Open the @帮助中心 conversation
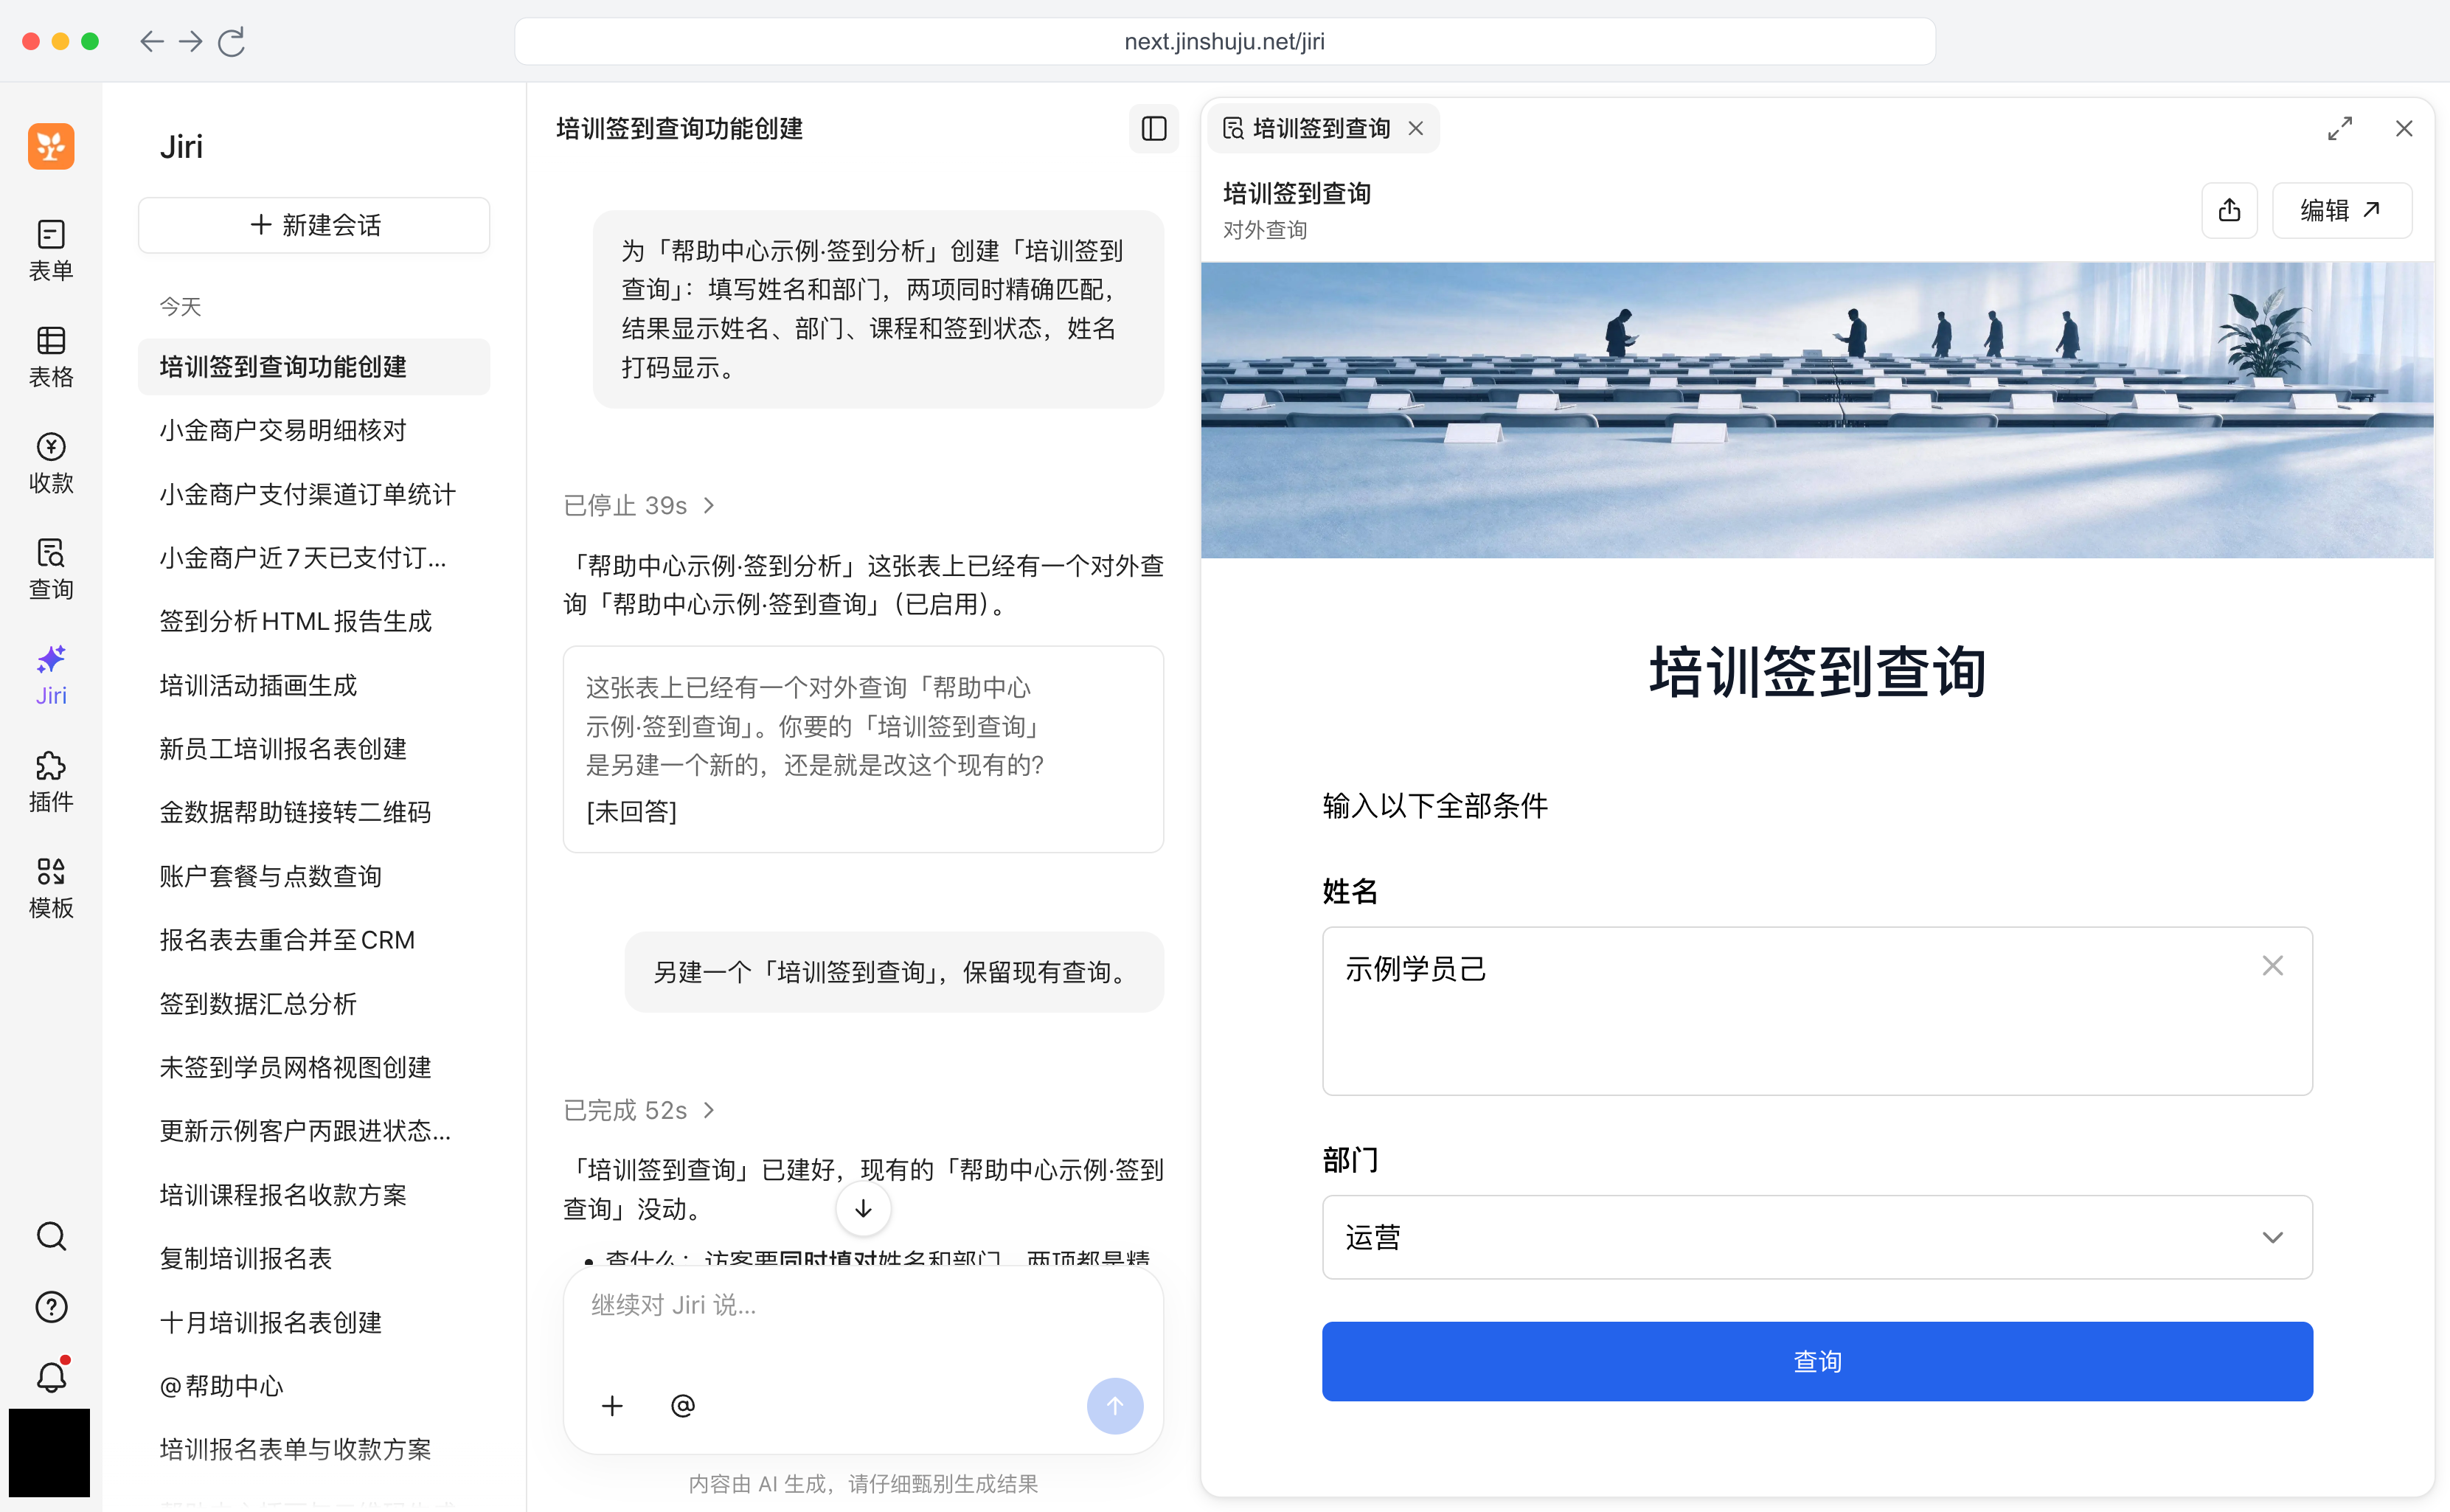 313,1385
